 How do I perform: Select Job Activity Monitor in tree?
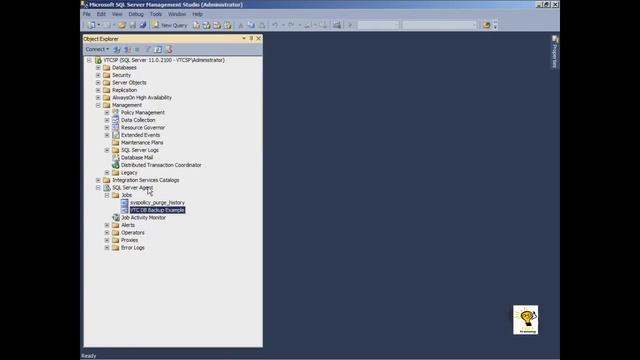pyautogui.click(x=143, y=218)
